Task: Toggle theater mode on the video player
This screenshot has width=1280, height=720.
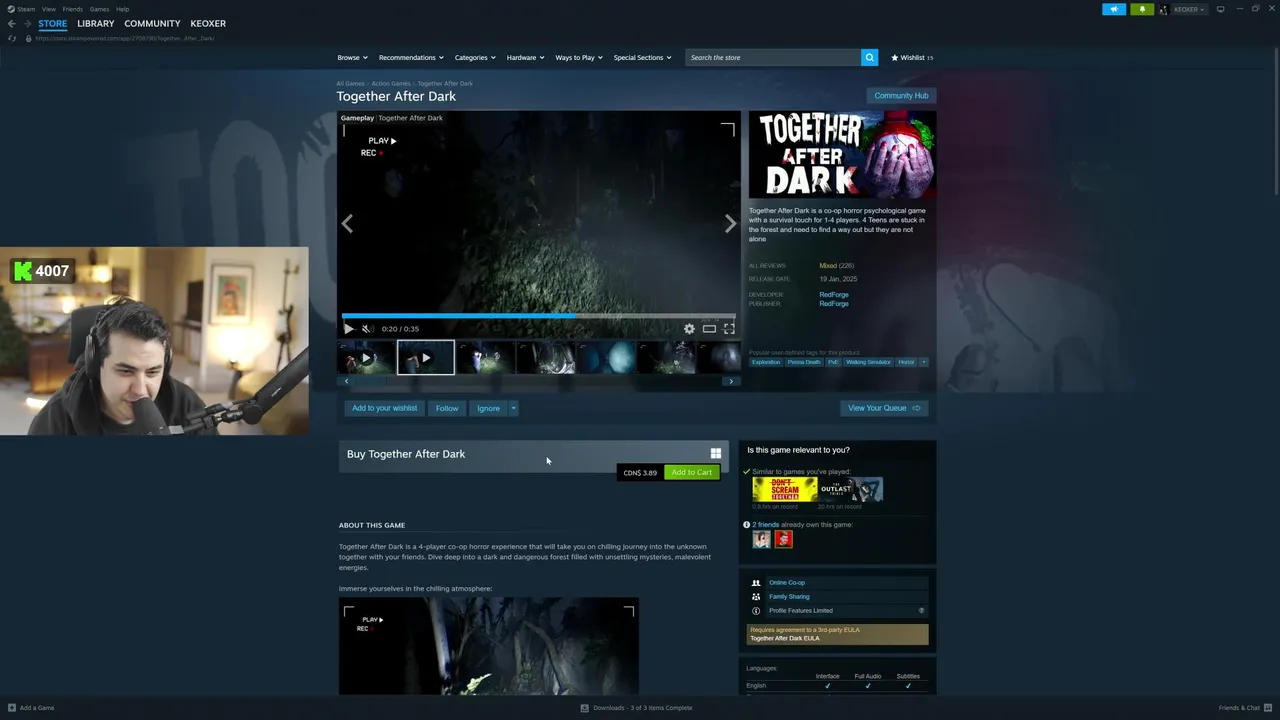Action: (x=709, y=328)
